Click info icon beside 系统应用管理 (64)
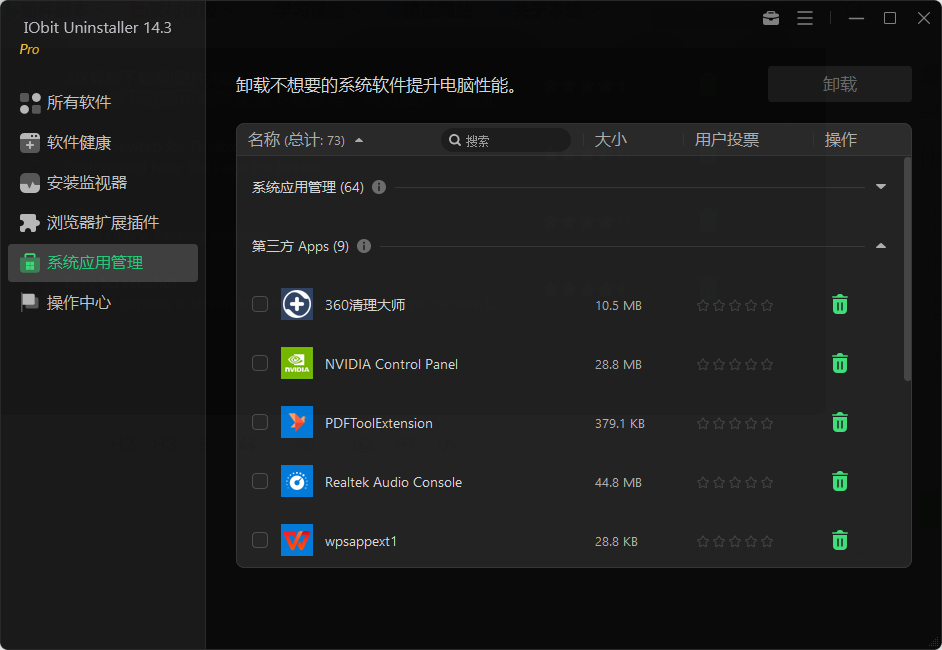The width and height of the screenshot is (942, 650). tap(379, 187)
